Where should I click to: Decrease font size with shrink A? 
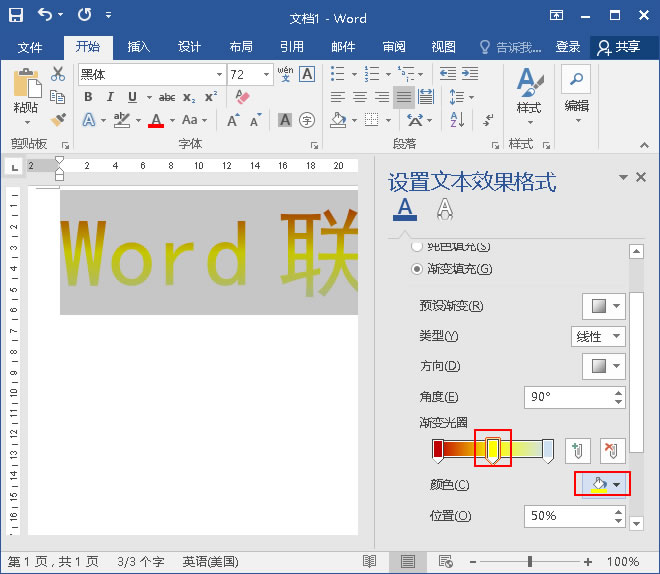coord(255,120)
